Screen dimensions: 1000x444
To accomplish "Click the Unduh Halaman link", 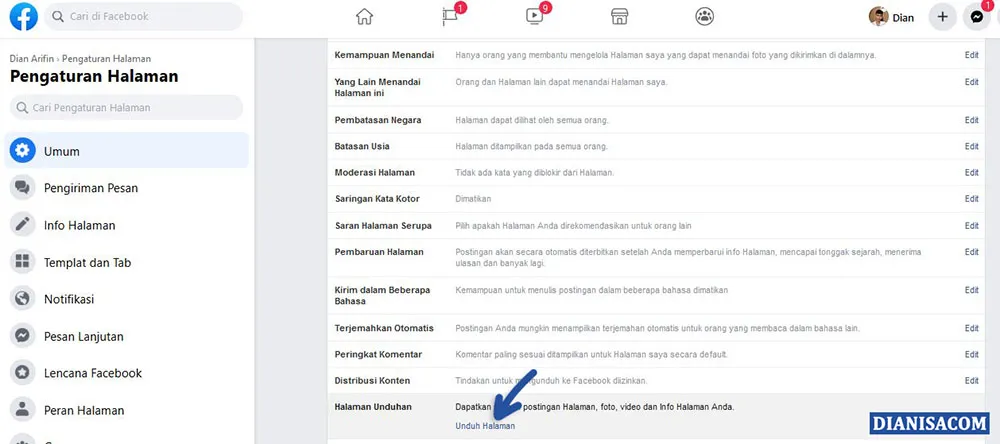I will 485,426.
